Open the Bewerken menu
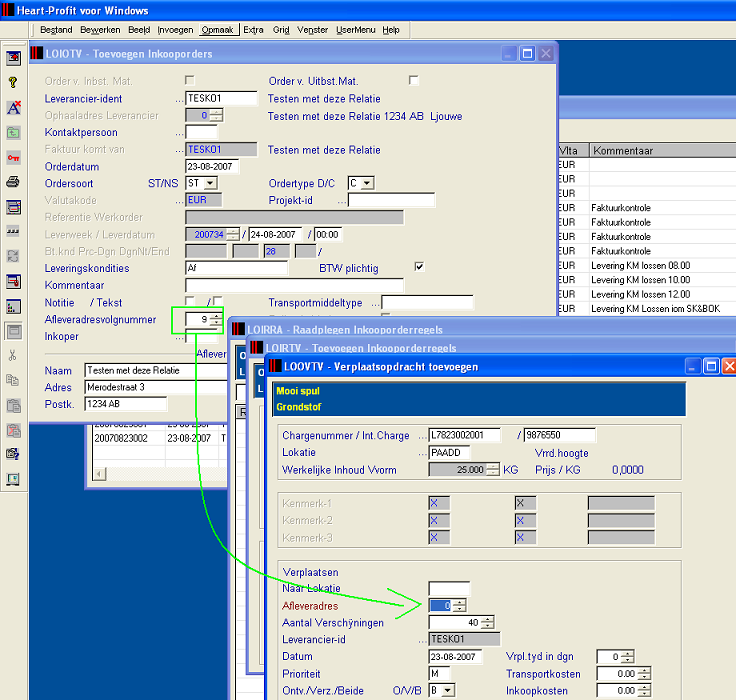The height and width of the screenshot is (700, 736). tap(100, 30)
